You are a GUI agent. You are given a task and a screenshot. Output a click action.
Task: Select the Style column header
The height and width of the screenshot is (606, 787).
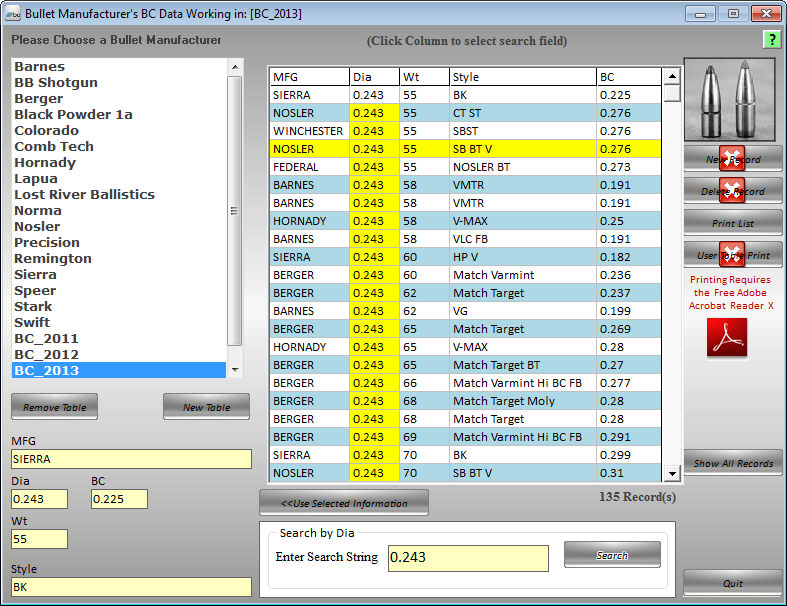(x=521, y=77)
